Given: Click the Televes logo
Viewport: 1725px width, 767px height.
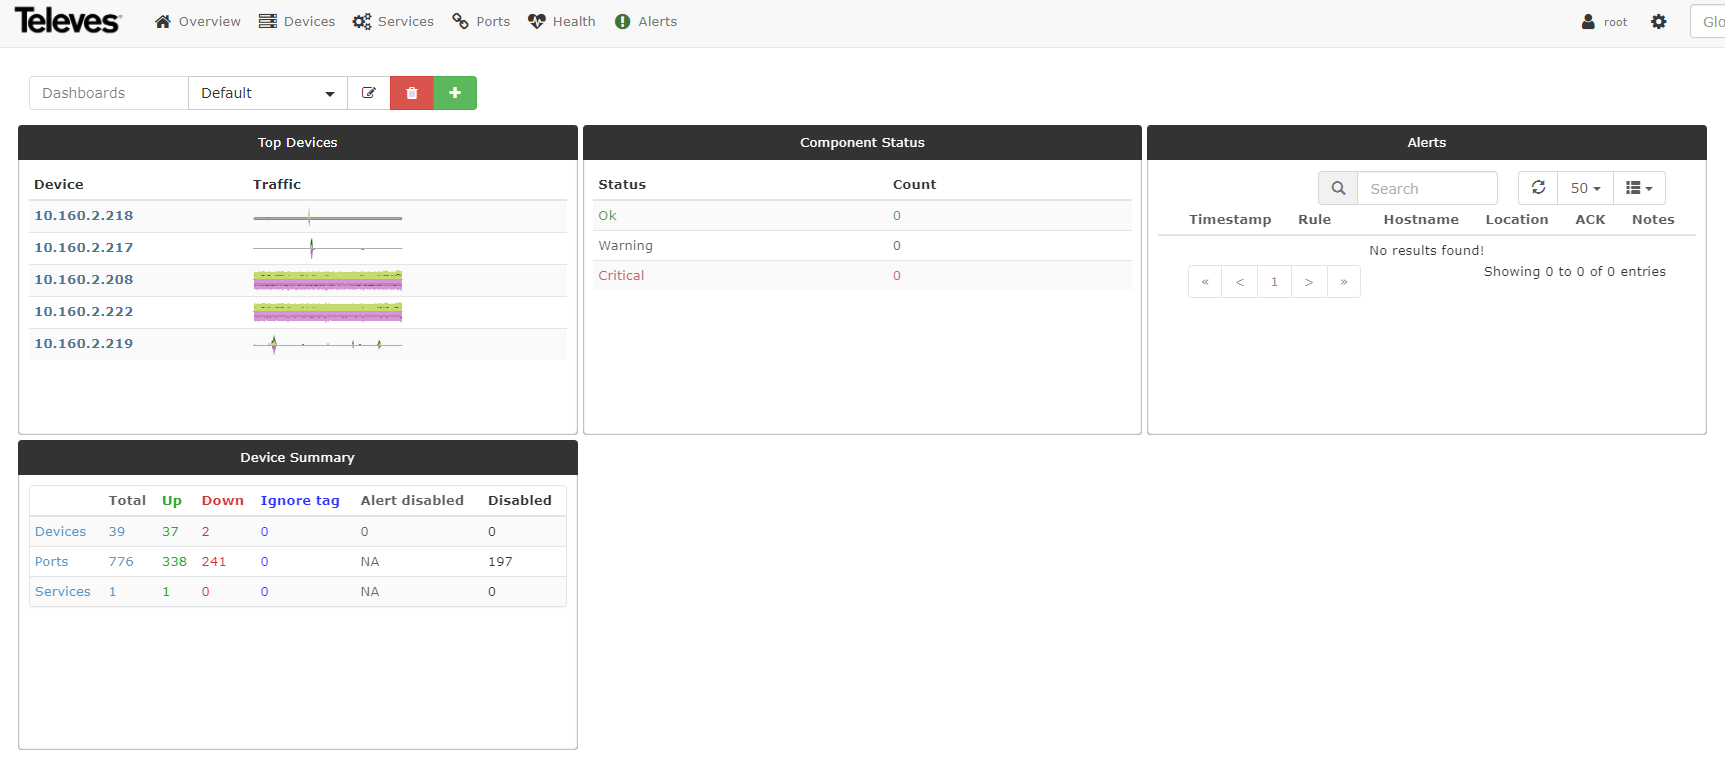Looking at the screenshot, I should tap(68, 21).
